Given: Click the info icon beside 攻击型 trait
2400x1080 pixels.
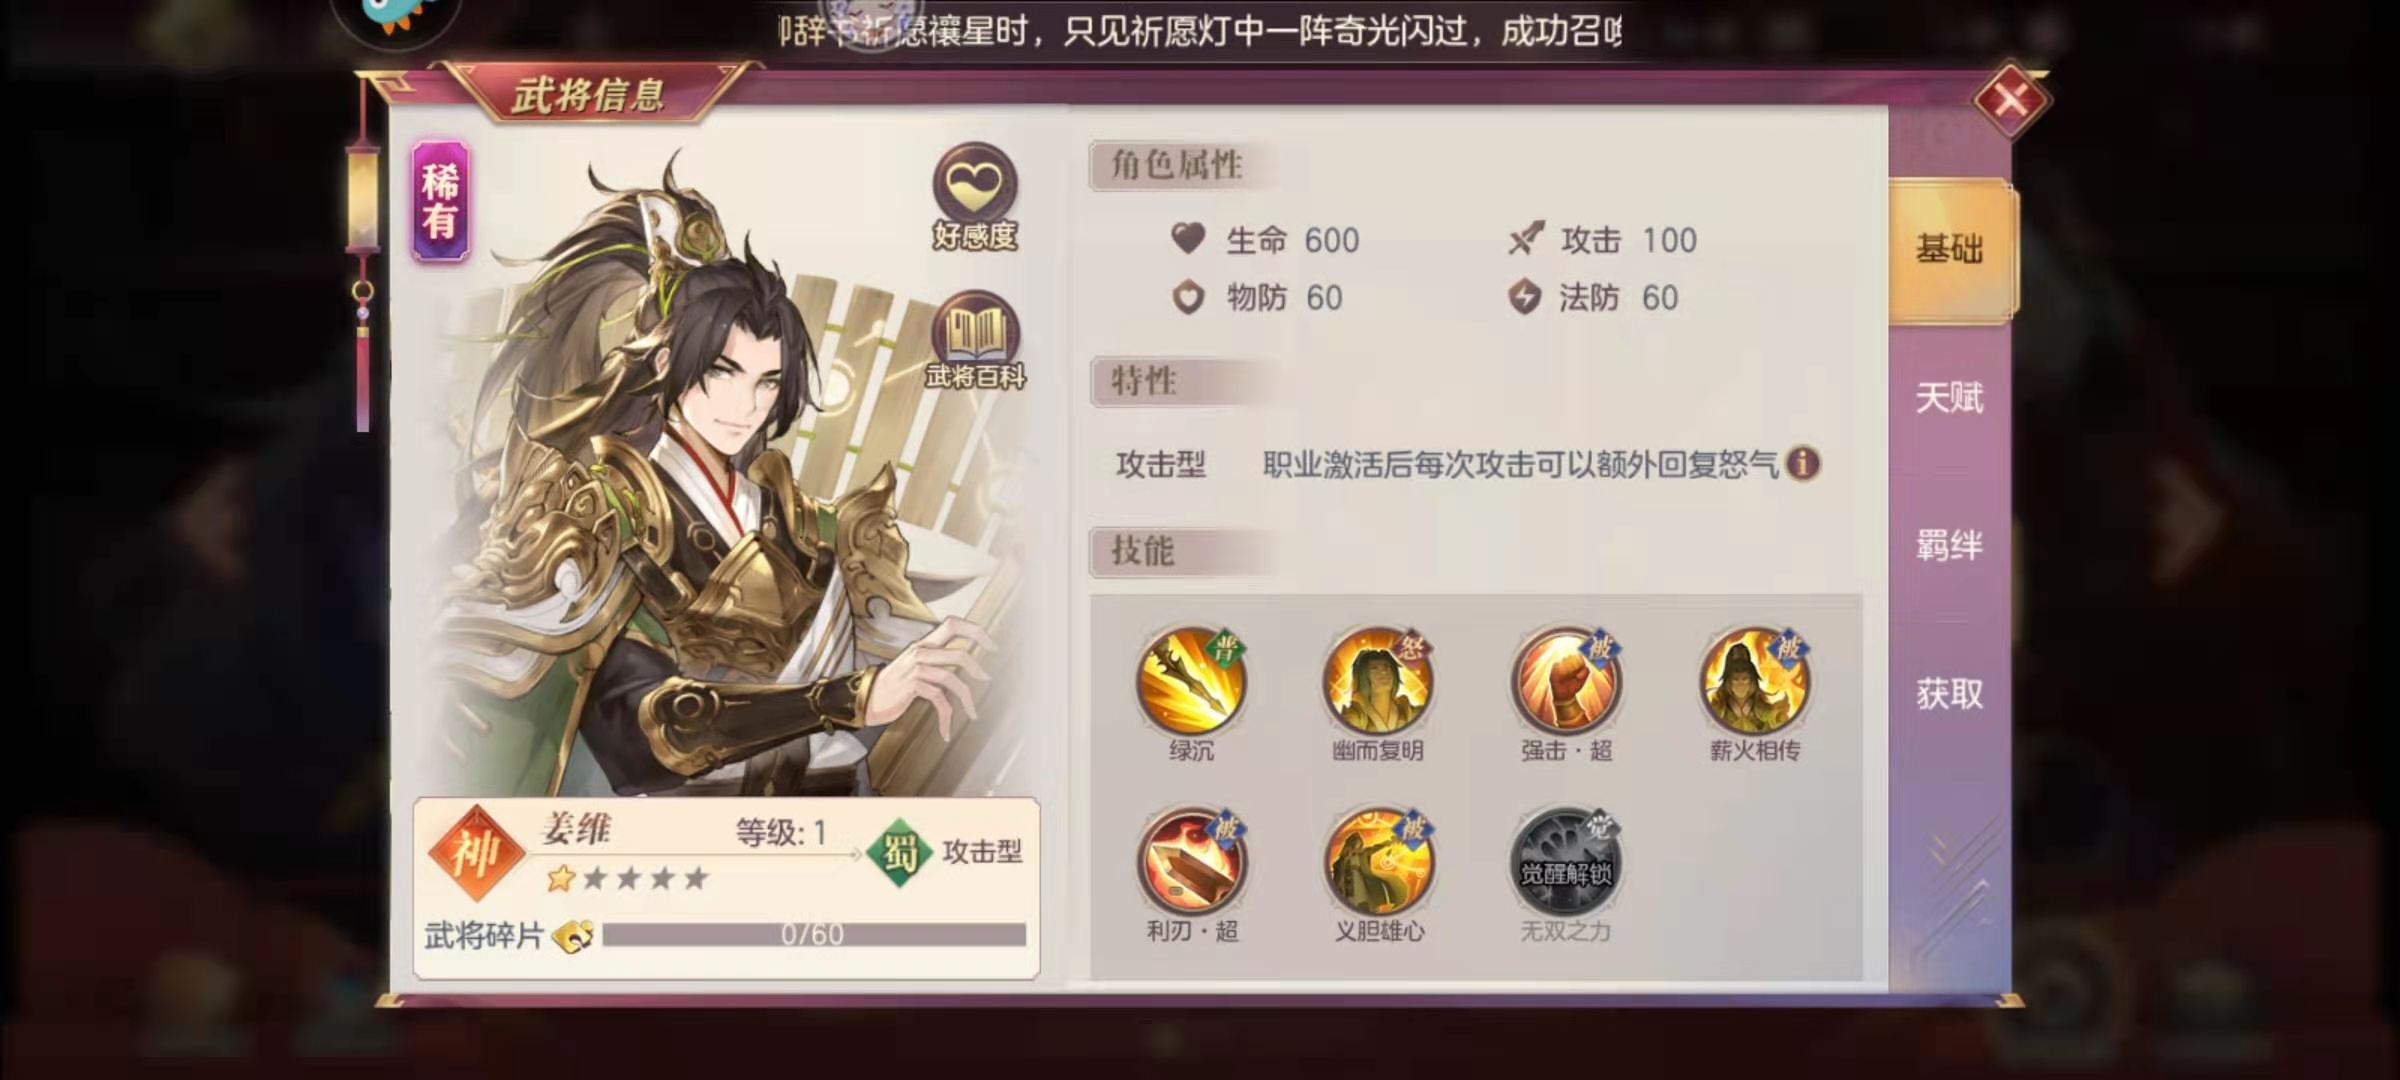Looking at the screenshot, I should coord(1803,464).
